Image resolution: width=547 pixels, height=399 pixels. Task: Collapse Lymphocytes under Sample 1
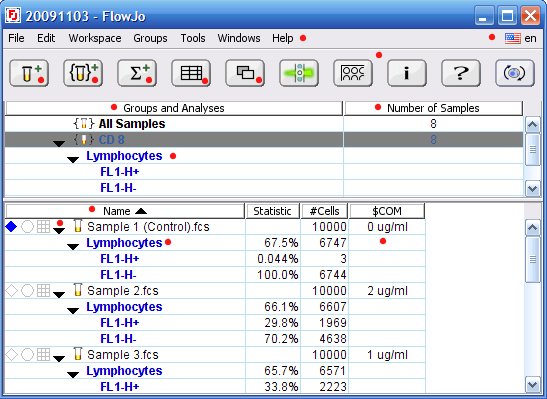pos(73,247)
